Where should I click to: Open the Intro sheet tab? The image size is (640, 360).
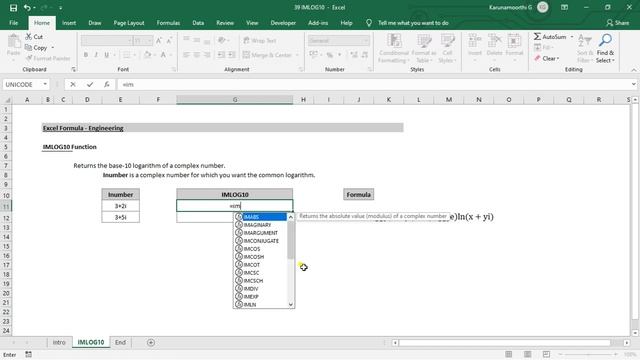(x=59, y=342)
